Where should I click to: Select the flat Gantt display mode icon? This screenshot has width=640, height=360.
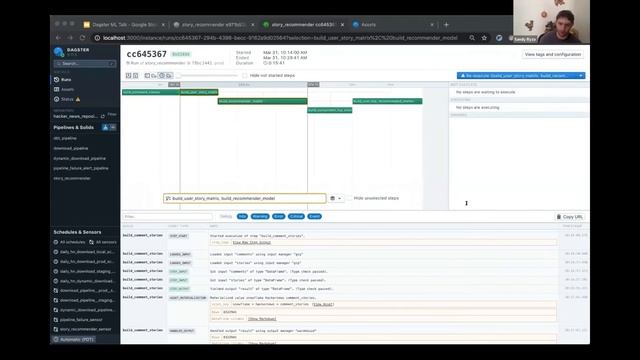coord(147,76)
